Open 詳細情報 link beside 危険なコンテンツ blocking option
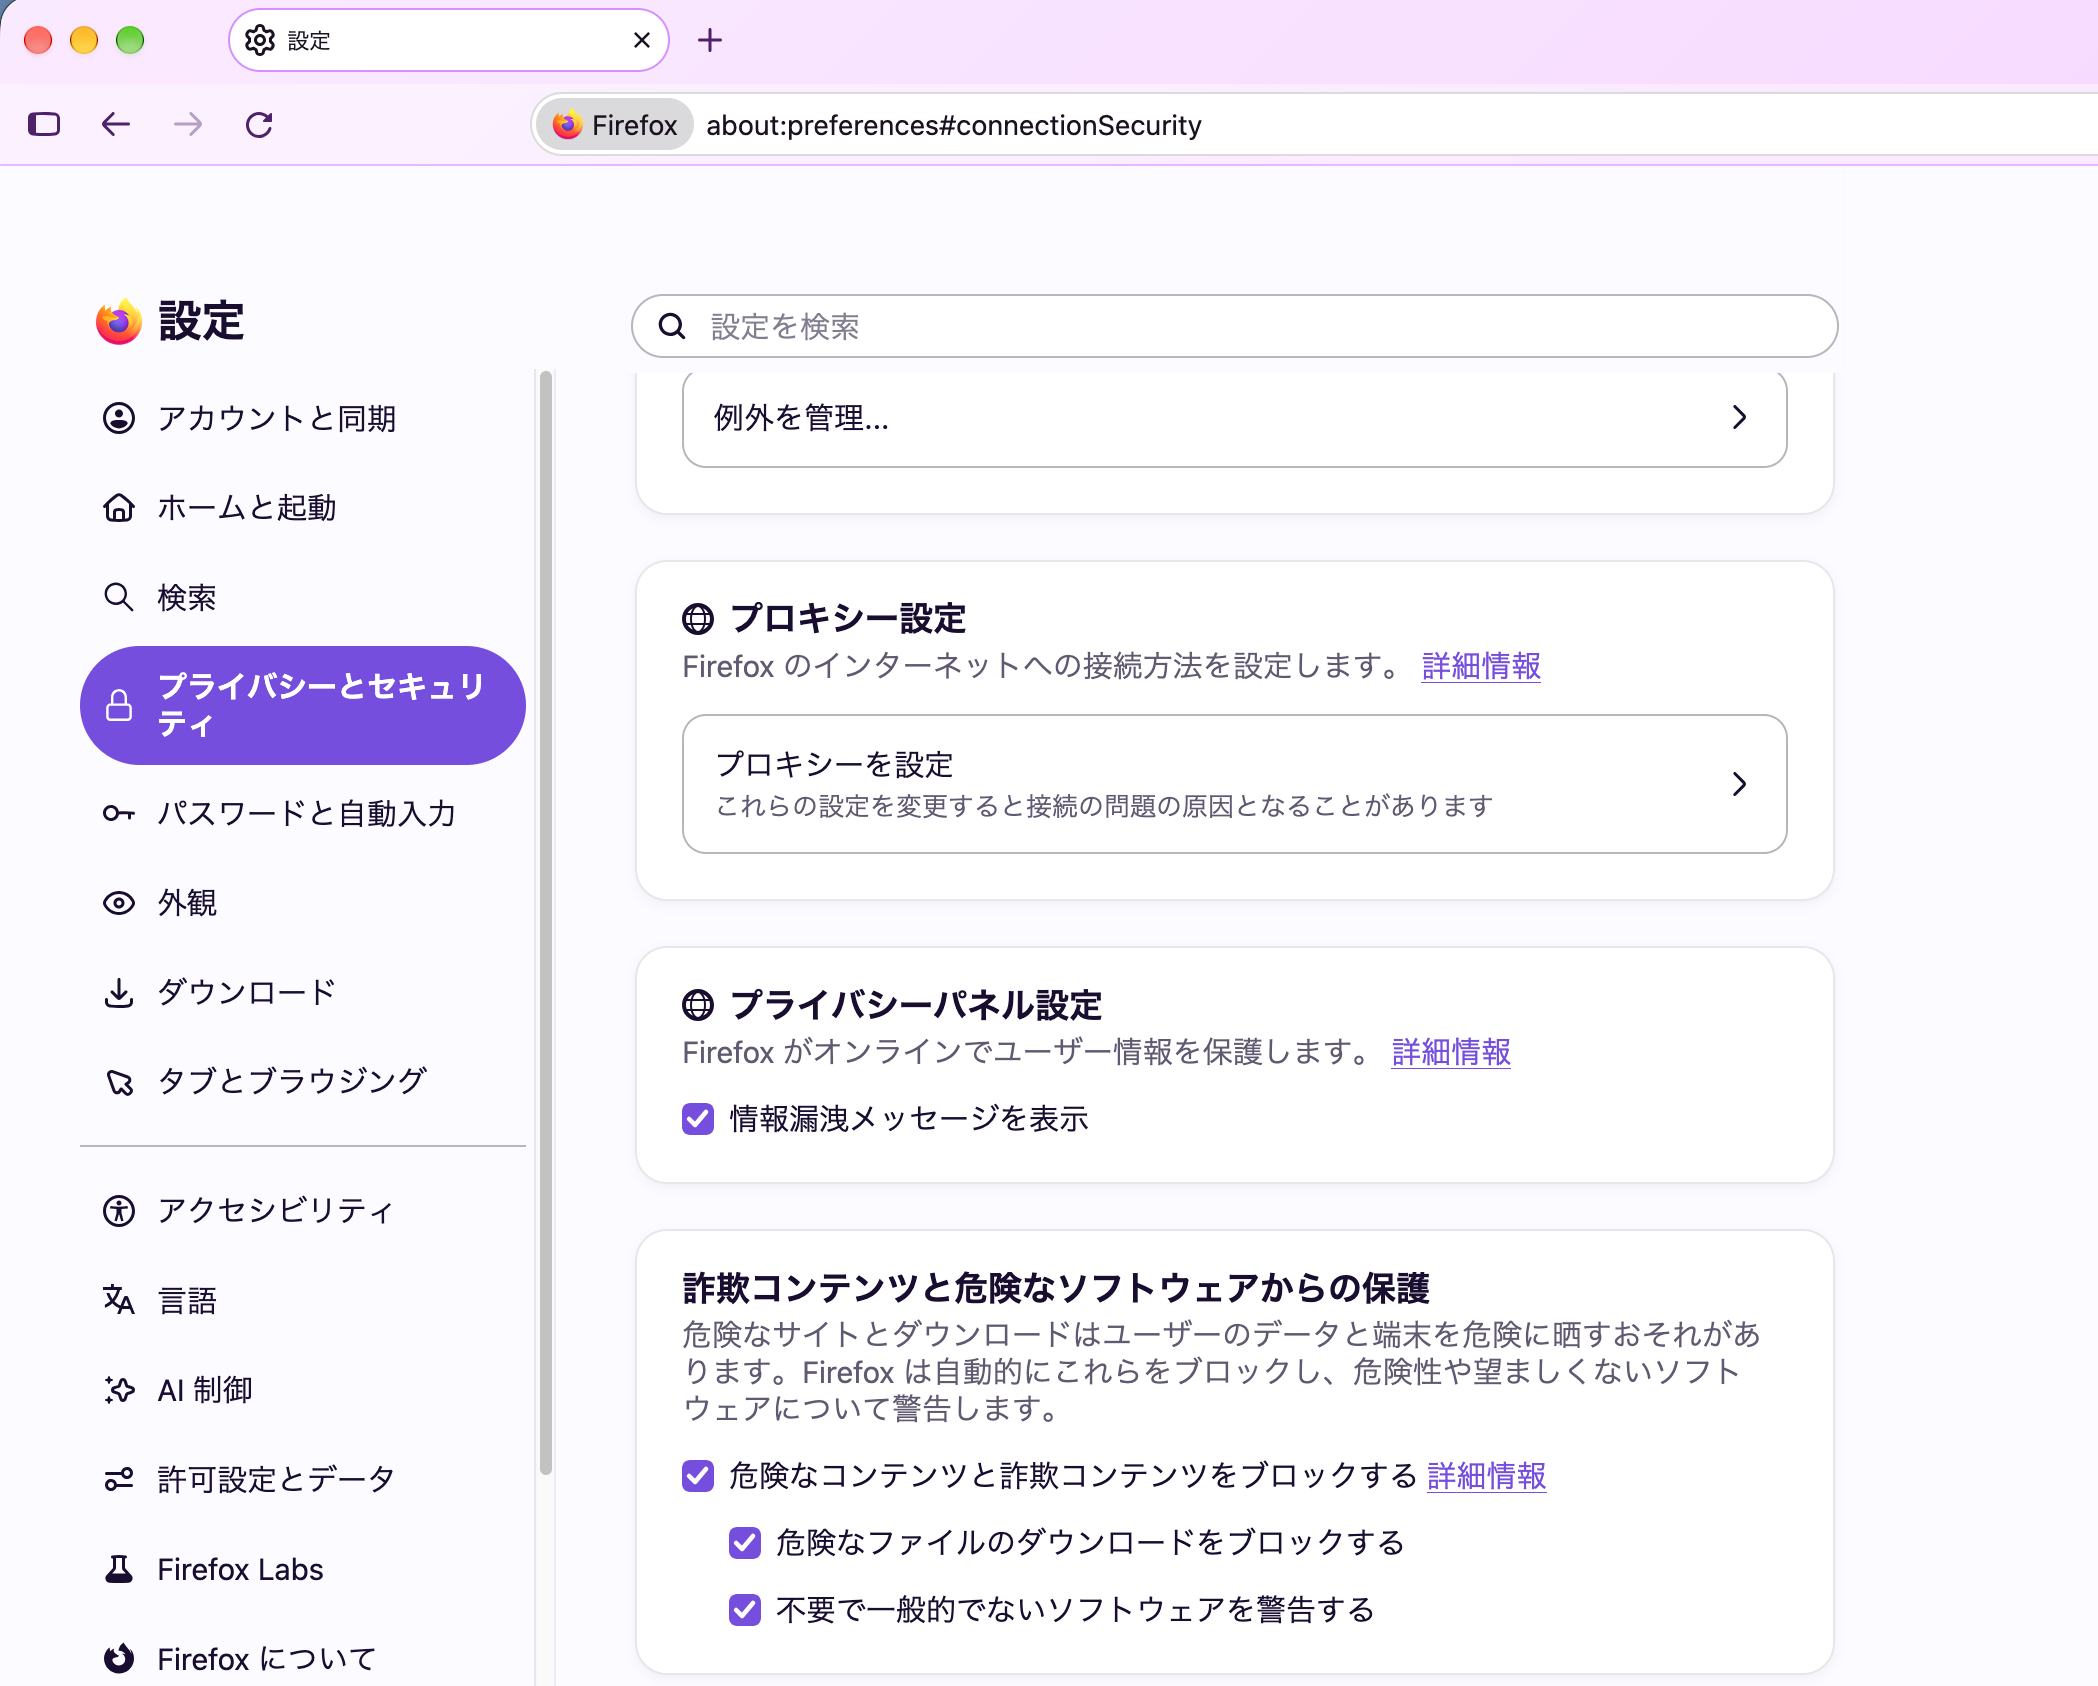This screenshot has width=2098, height=1686. [1487, 1476]
